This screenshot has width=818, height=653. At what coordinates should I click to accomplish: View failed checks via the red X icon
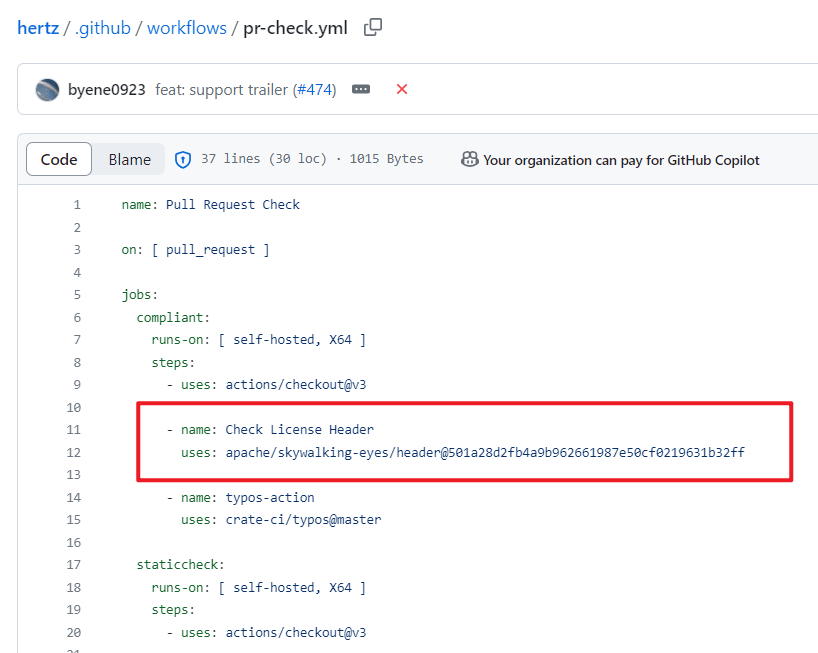click(402, 89)
